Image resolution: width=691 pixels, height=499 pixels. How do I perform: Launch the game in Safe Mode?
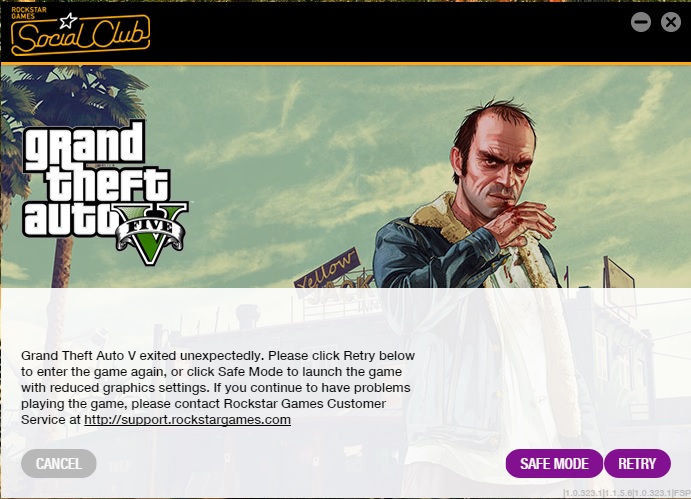pyautogui.click(x=554, y=463)
